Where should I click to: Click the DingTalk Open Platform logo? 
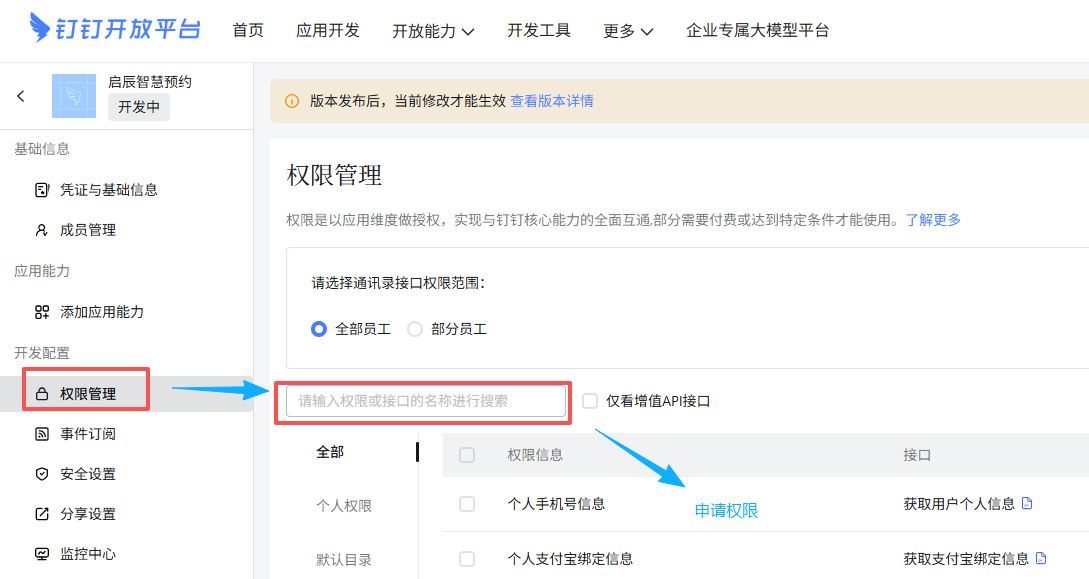pos(115,29)
